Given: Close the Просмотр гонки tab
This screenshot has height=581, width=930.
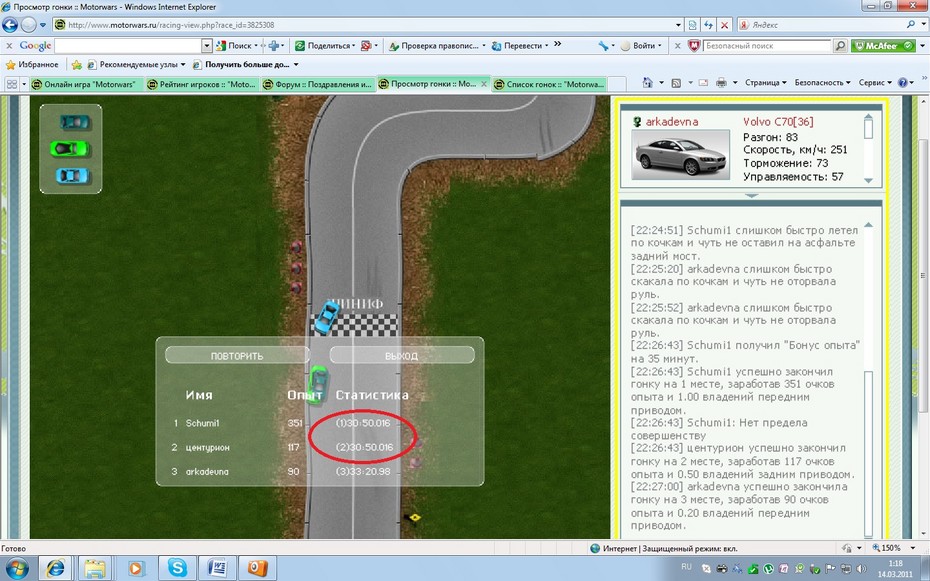Looking at the screenshot, I should tap(484, 84).
